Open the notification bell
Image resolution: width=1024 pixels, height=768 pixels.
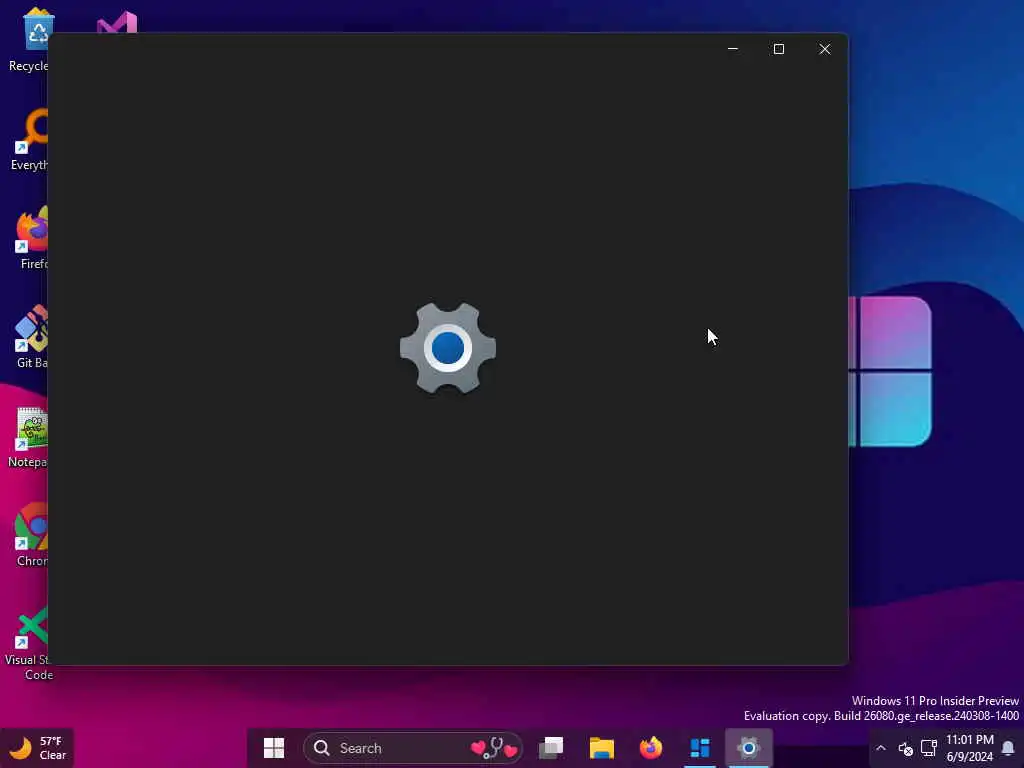(x=1008, y=748)
